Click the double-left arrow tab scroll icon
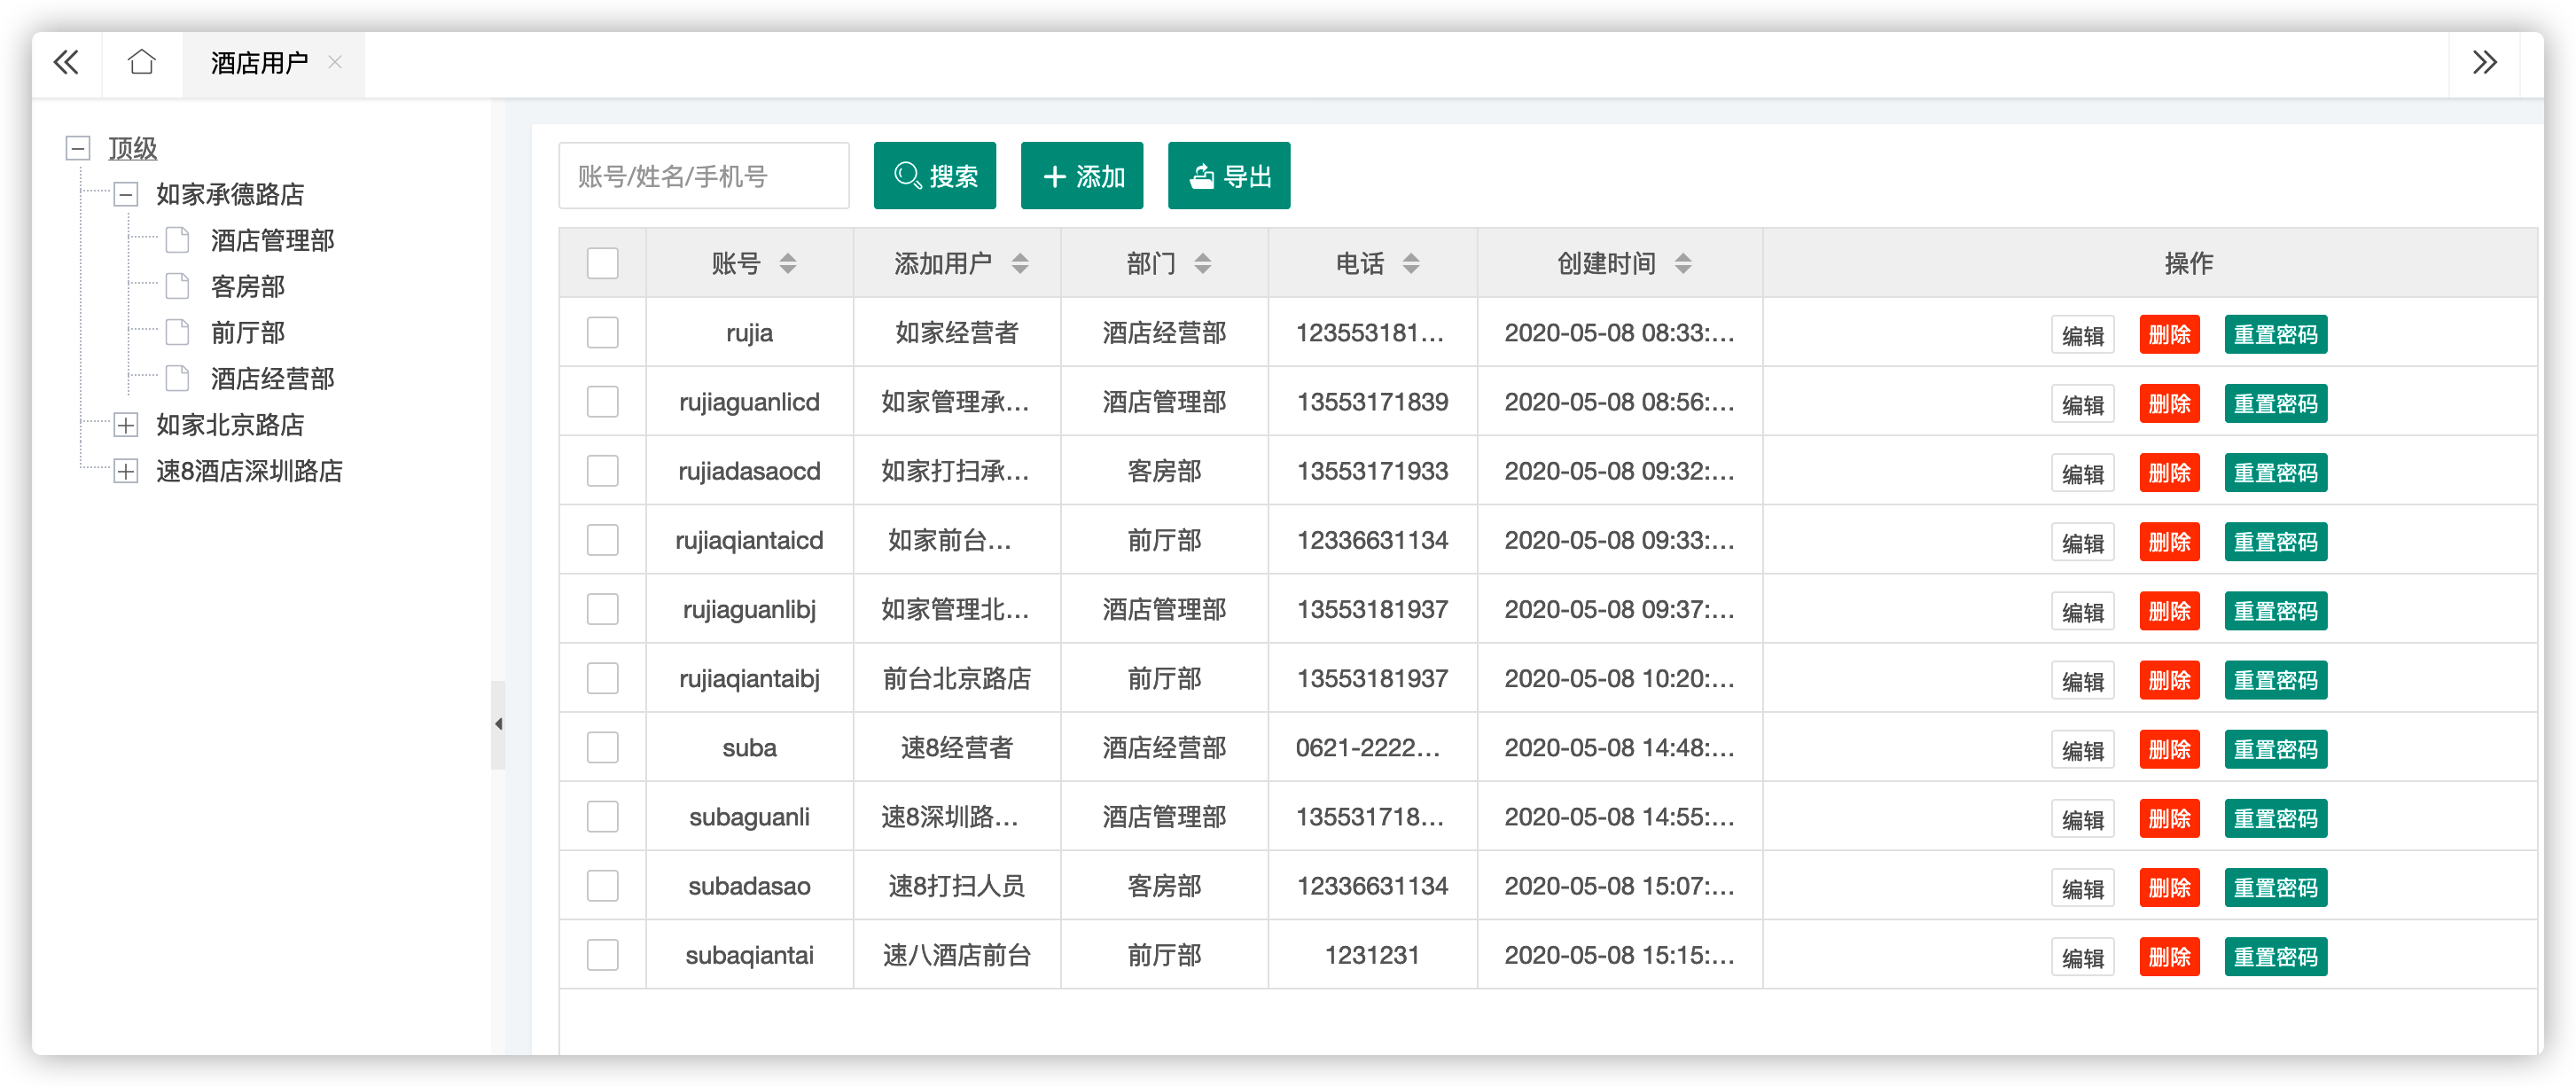 (66, 63)
